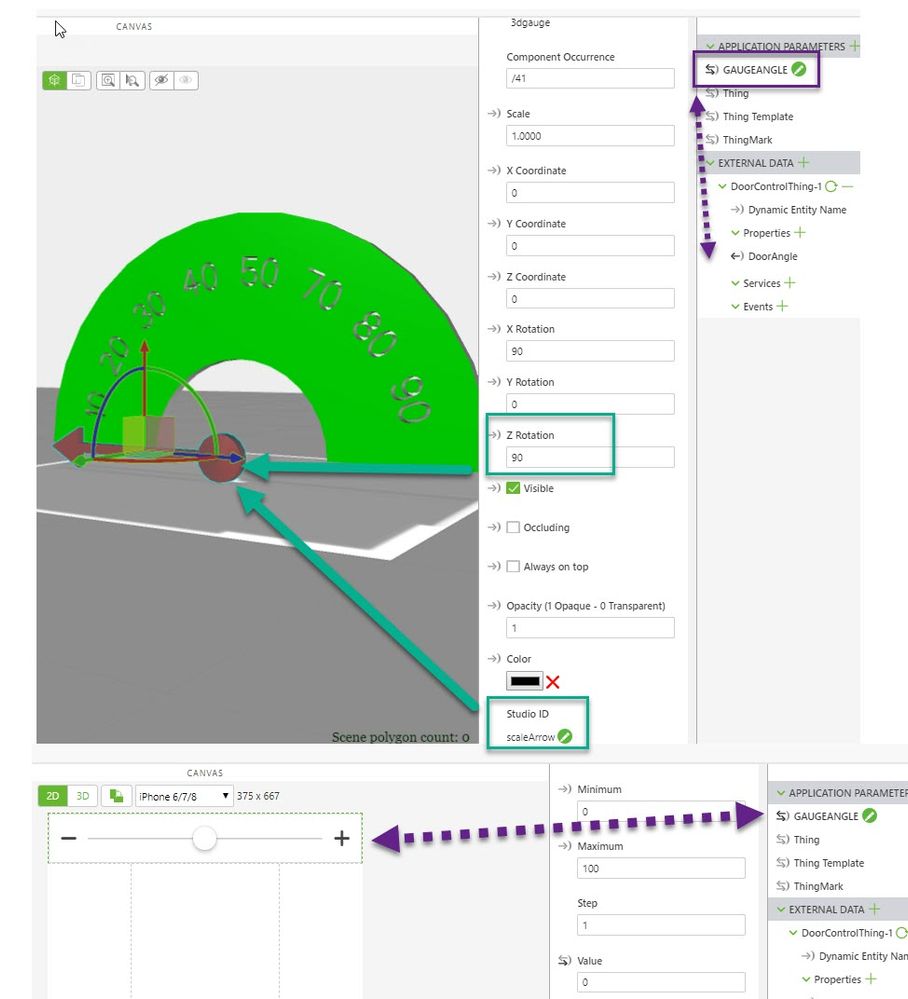This screenshot has height=999, width=908.
Task: Click the 375 x 667 resolution text
Action: 257,796
